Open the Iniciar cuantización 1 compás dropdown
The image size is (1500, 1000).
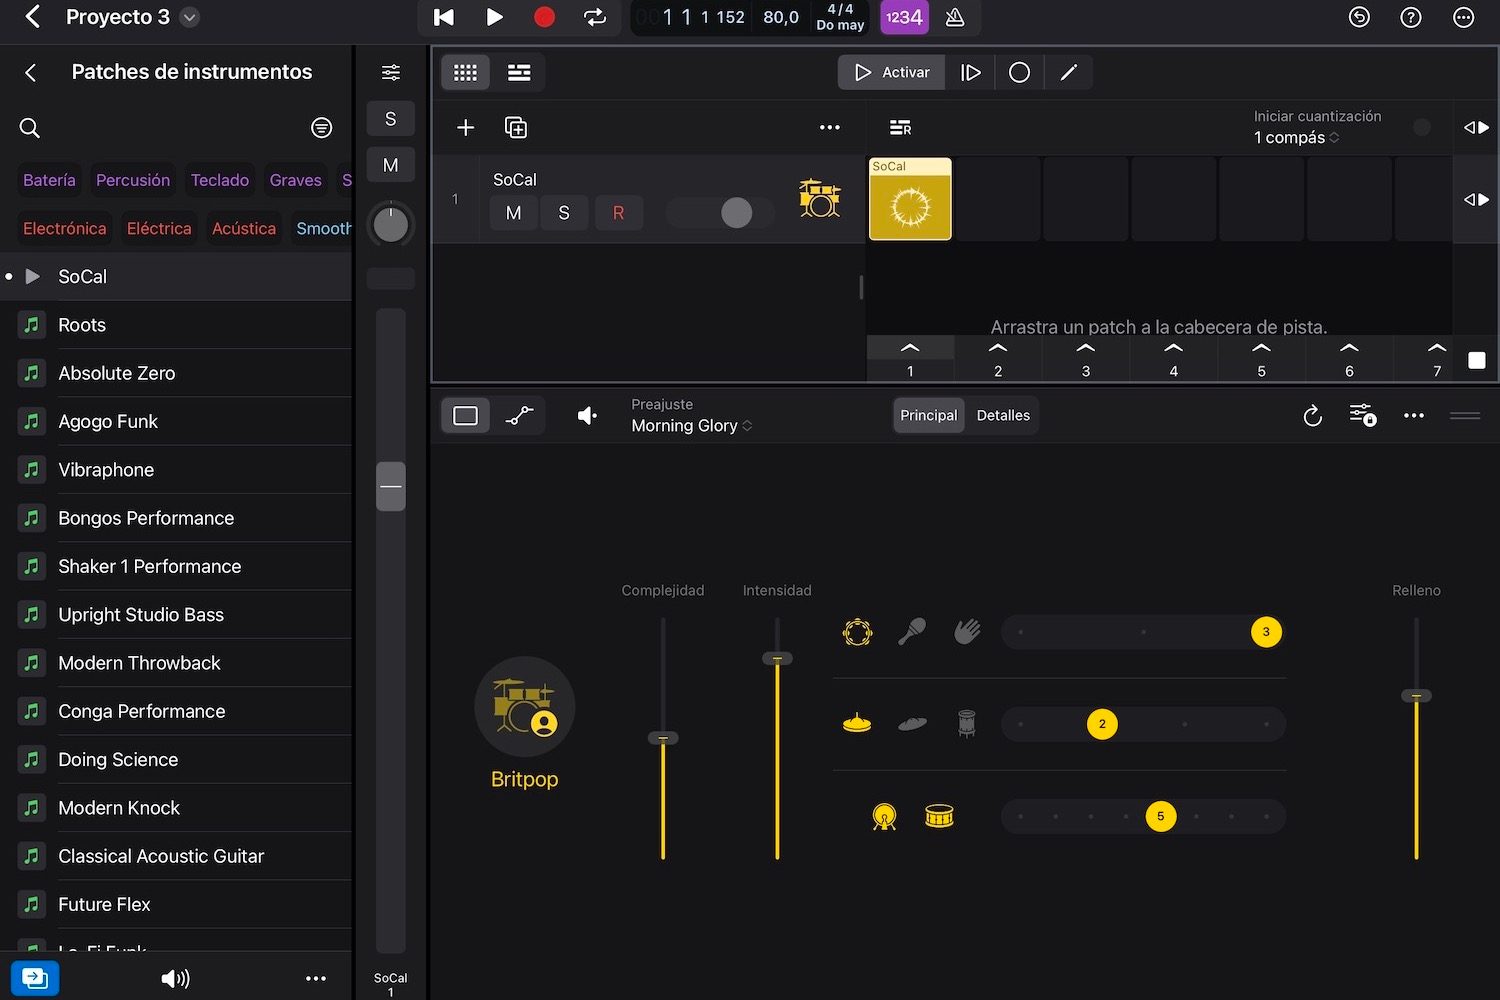[1295, 137]
